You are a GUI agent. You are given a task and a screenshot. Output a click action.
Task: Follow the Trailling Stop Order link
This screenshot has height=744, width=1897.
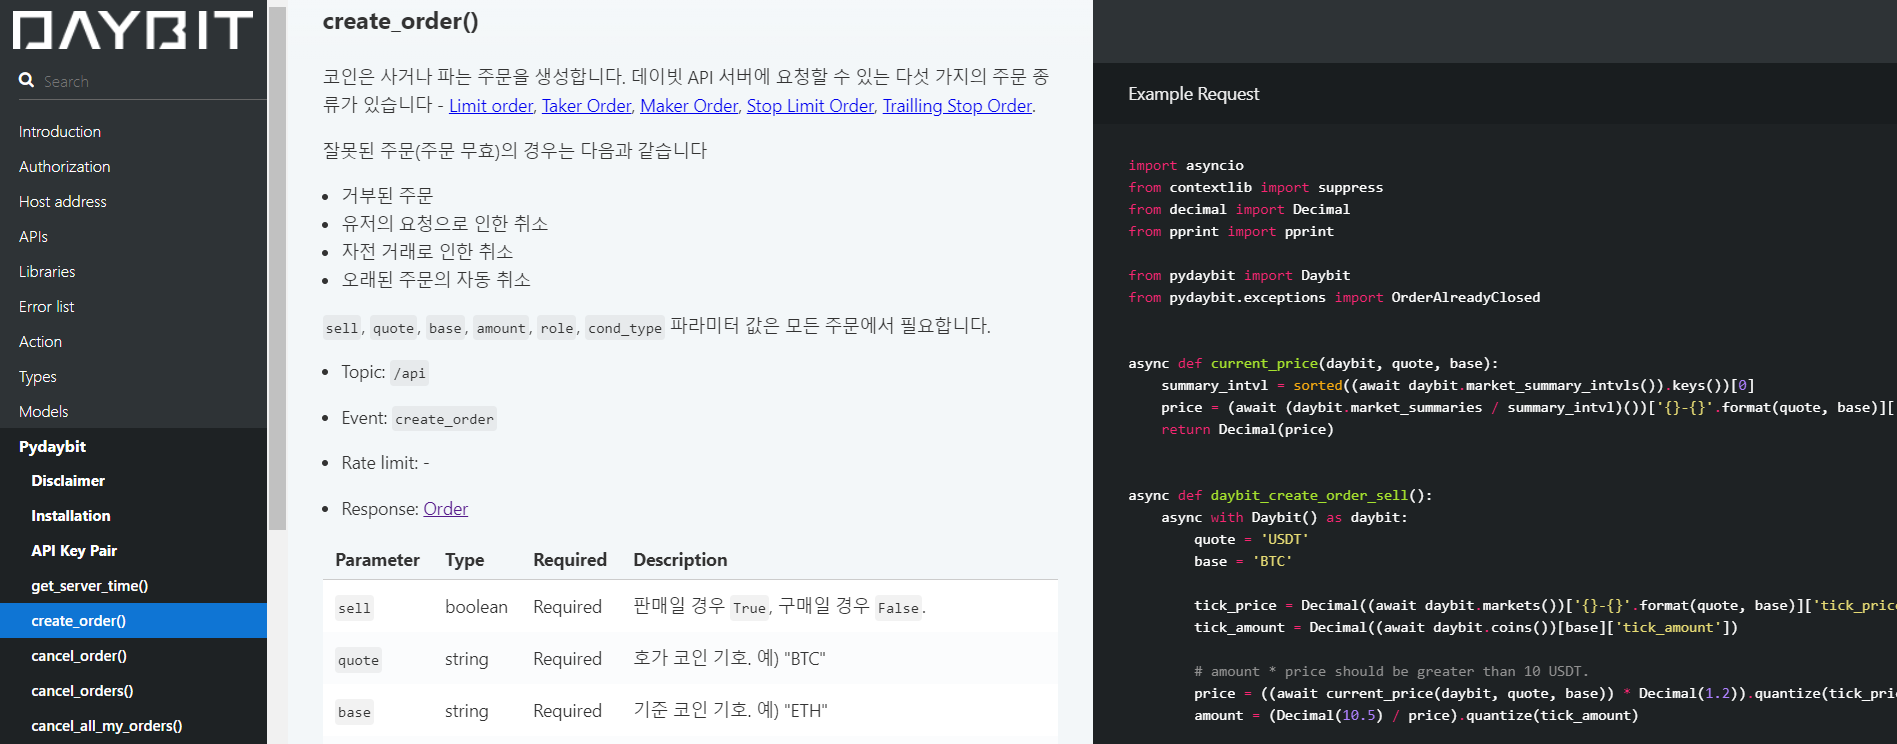tap(957, 106)
